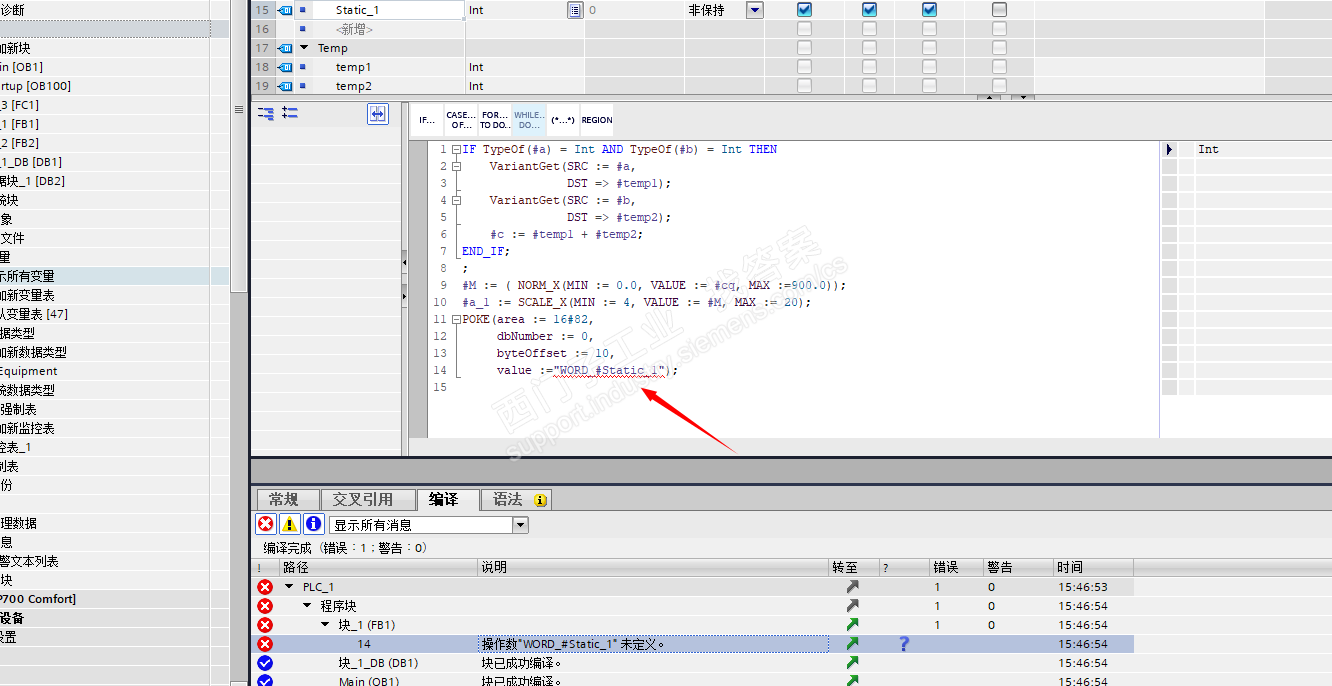This screenshot has width=1332, height=686.
Task: Toggle the unchecked checkbox in Static_1 row
Action: pos(999,10)
